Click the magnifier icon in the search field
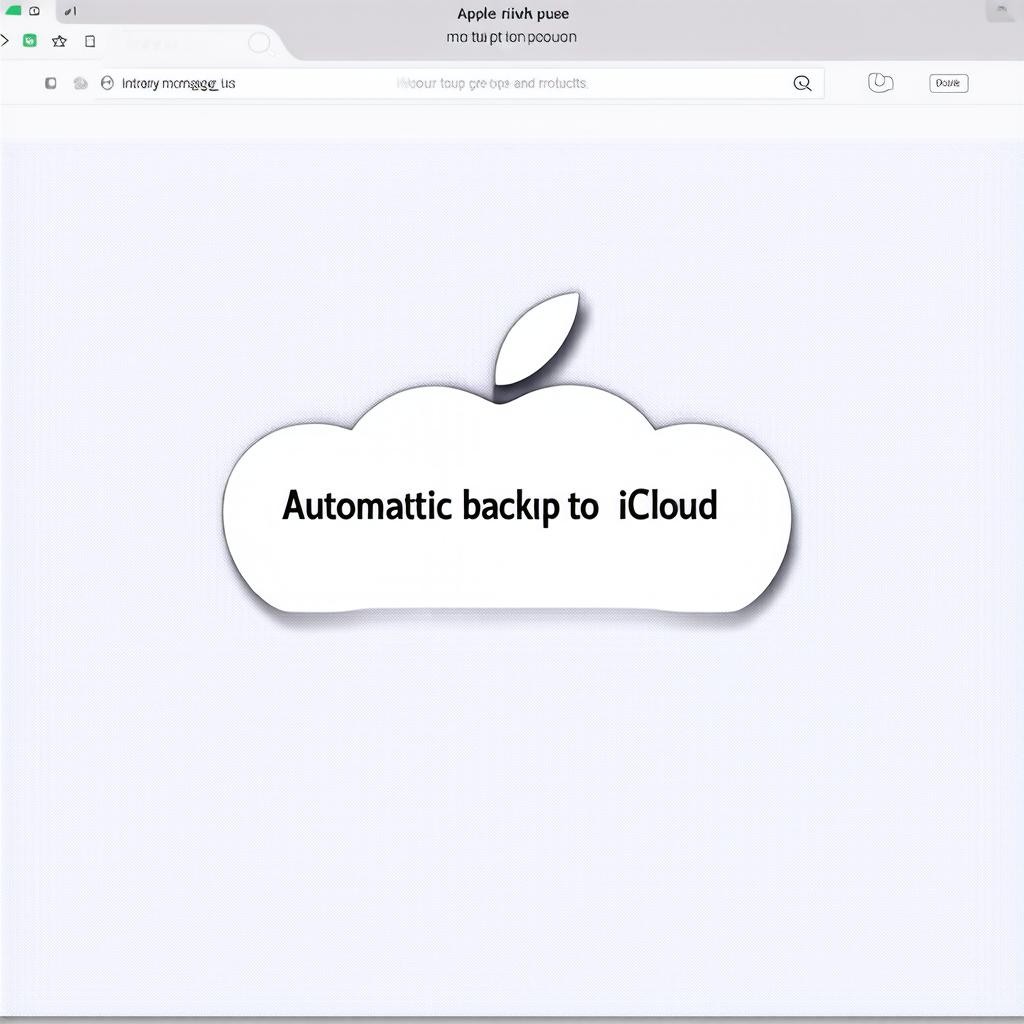Screen dimensions: 1024x1024 click(x=802, y=84)
